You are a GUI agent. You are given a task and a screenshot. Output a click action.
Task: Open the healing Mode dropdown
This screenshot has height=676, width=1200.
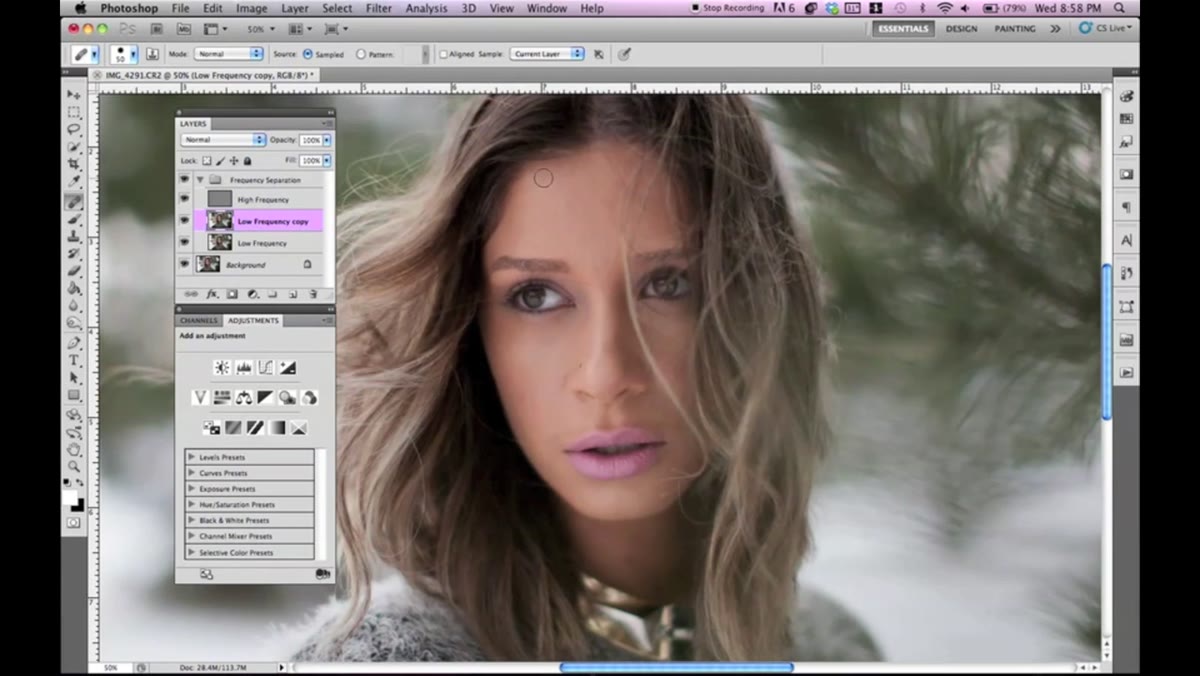pyautogui.click(x=229, y=54)
